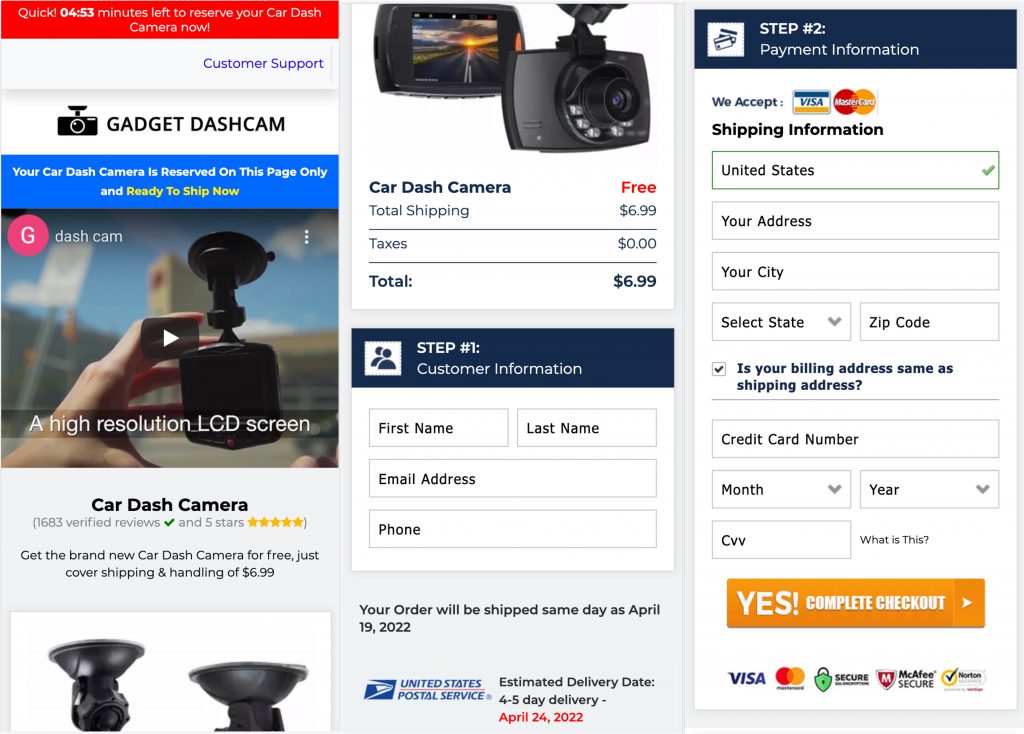The width and height of the screenshot is (1024, 734).
Task: Open the Select State dropdown
Action: [781, 322]
